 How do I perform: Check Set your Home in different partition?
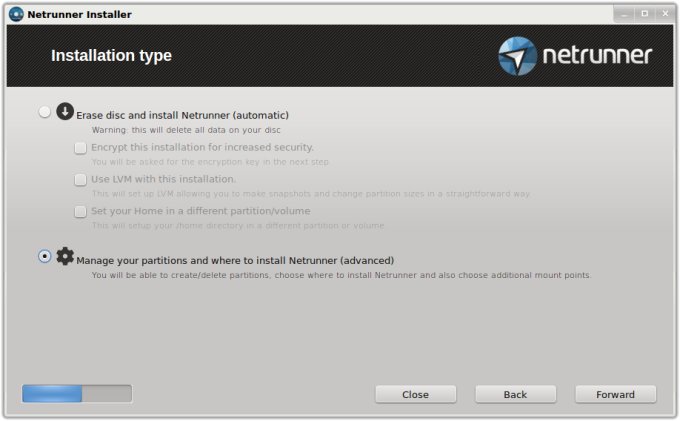click(x=80, y=212)
